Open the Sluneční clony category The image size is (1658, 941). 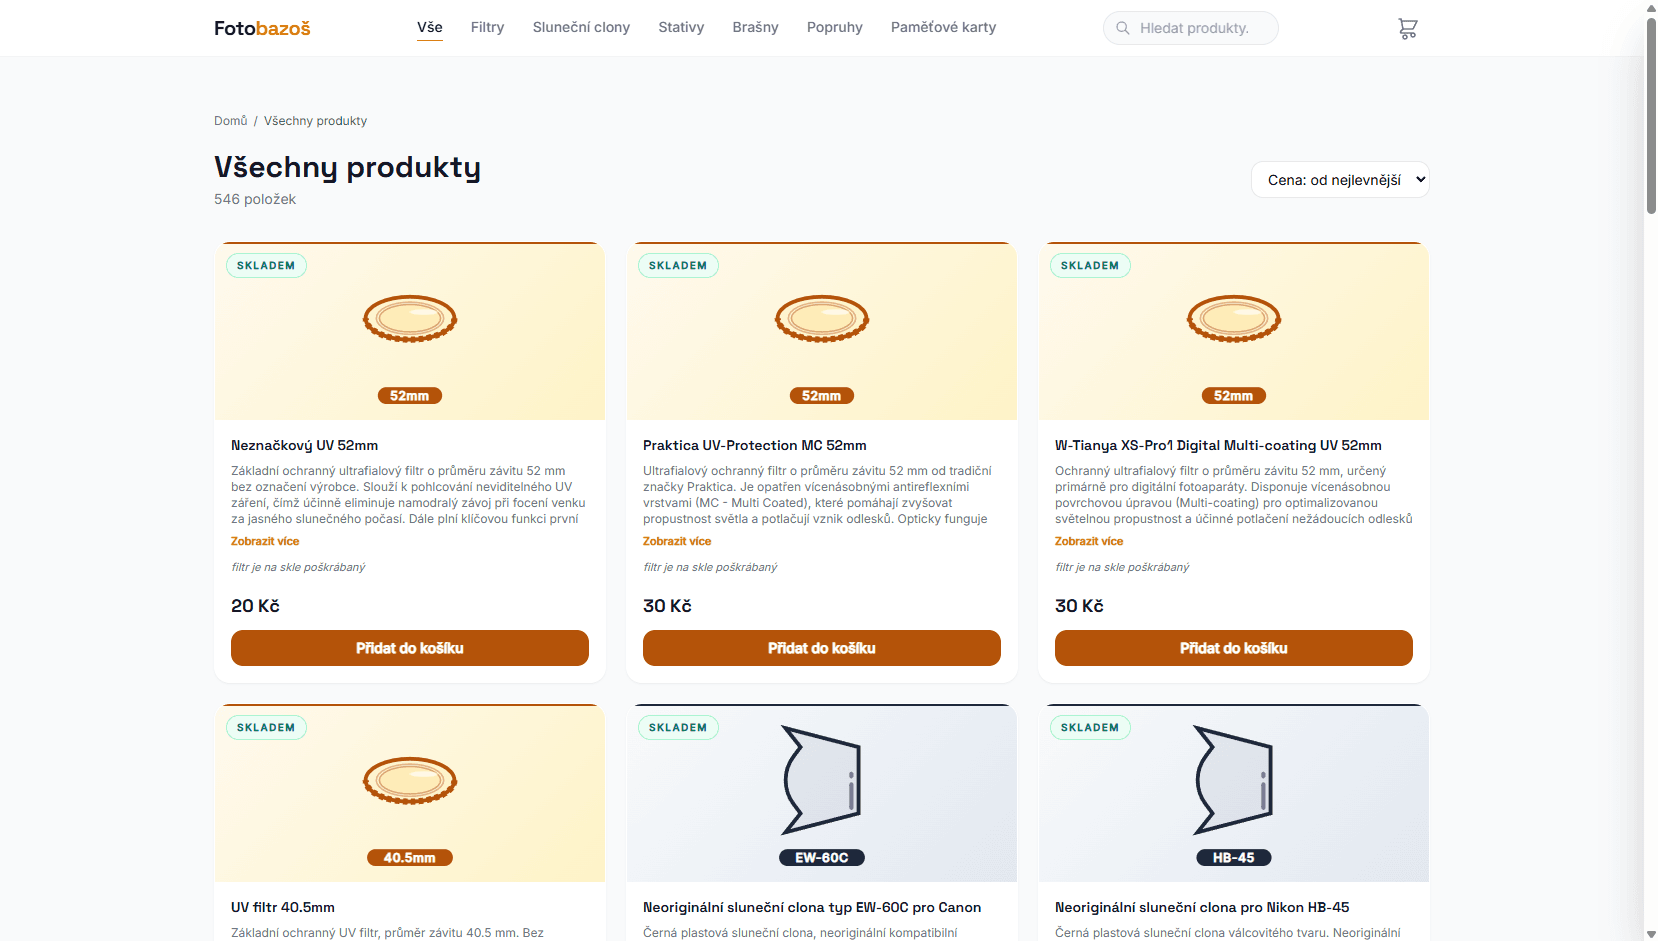point(581,27)
